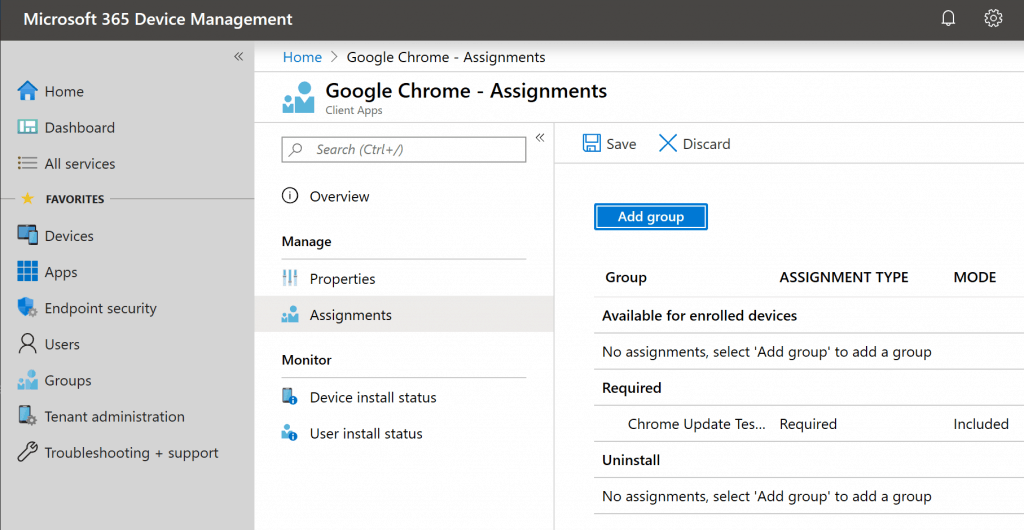This screenshot has height=530, width=1024.
Task: Click the Discard X icon
Action: pyautogui.click(x=667, y=144)
